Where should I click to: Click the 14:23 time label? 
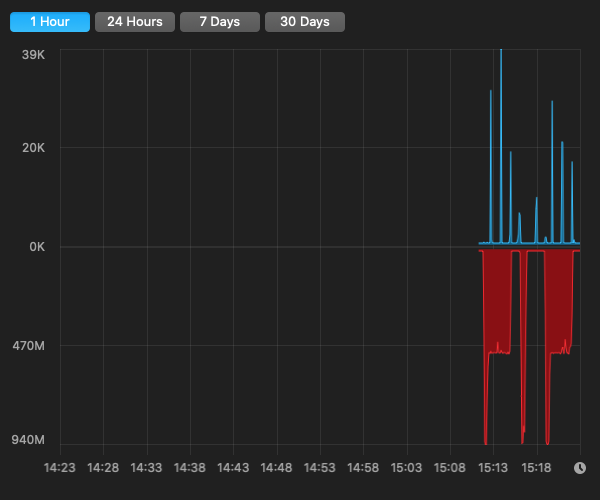coord(60,467)
